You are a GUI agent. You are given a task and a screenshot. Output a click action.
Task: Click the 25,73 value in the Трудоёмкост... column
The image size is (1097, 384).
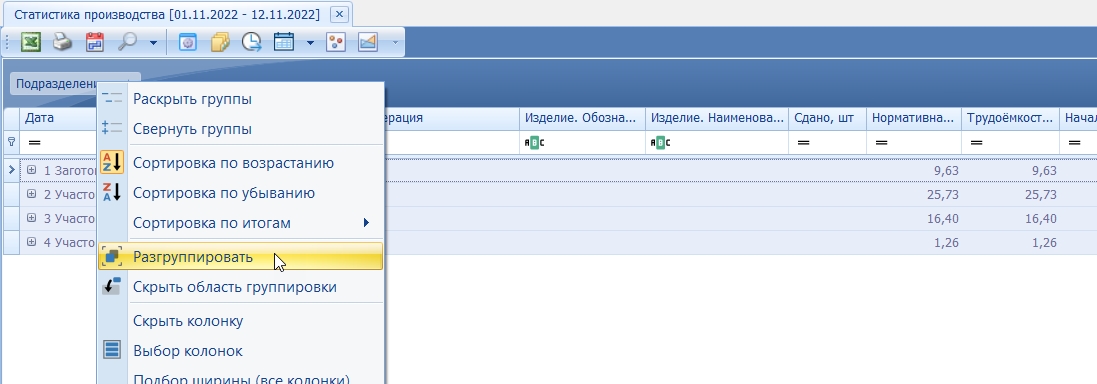(1040, 194)
